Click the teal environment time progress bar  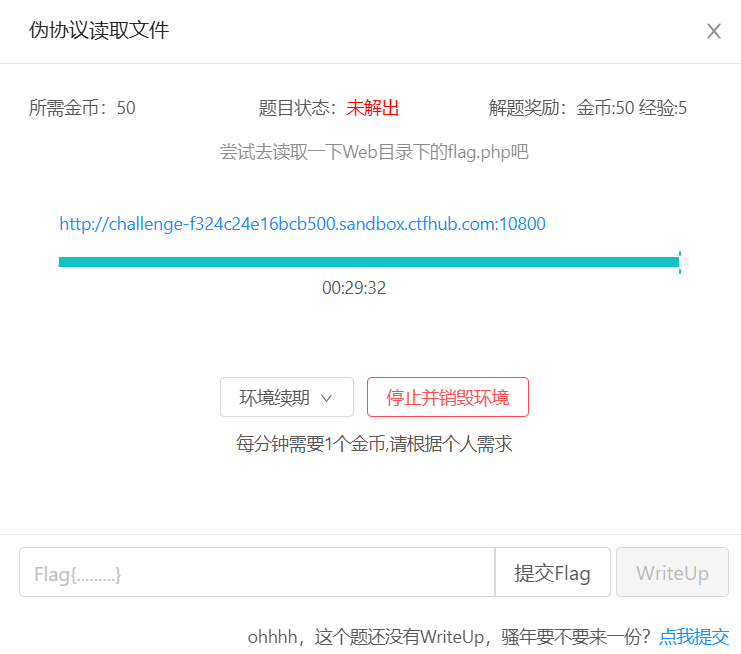[x=368, y=262]
